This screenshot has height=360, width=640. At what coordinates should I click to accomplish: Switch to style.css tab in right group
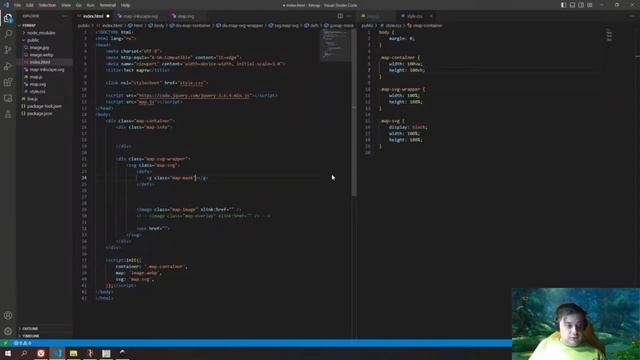point(414,16)
